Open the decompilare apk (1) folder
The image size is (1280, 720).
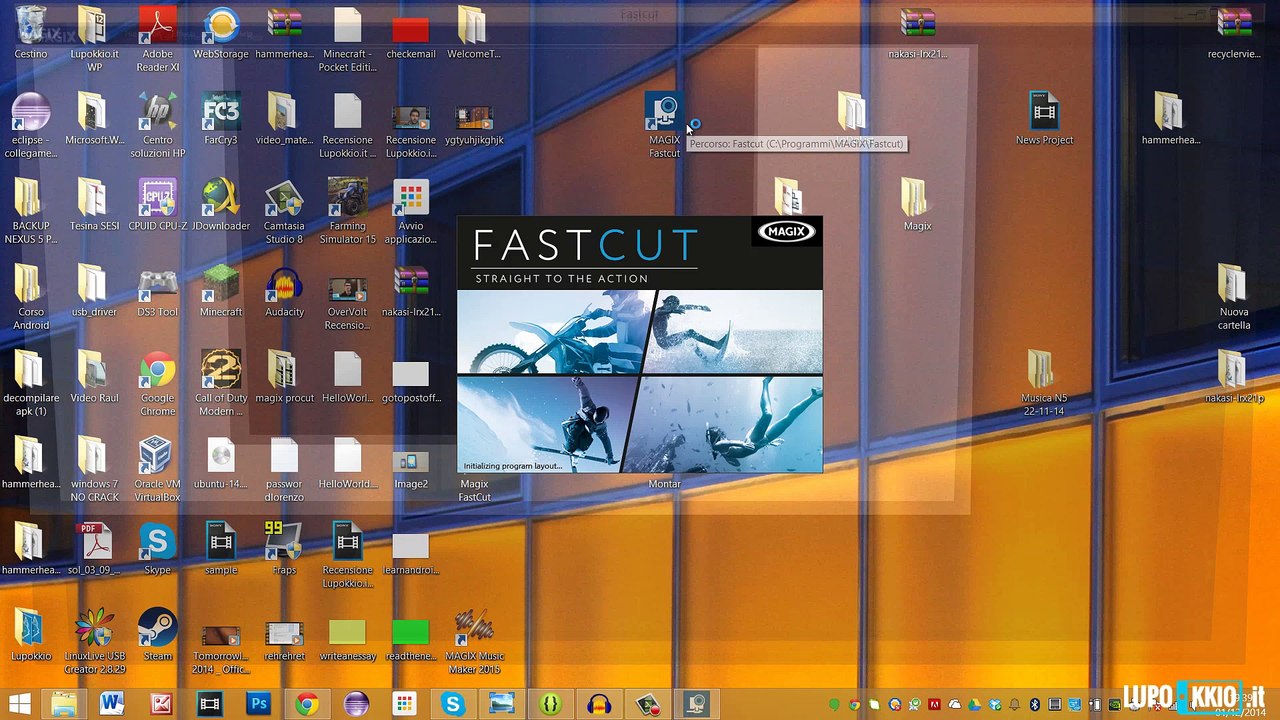click(31, 382)
